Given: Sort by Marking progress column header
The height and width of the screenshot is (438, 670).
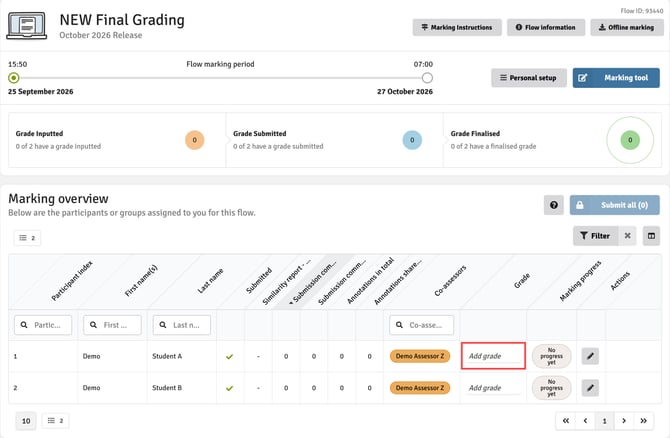Looking at the screenshot, I should [580, 281].
